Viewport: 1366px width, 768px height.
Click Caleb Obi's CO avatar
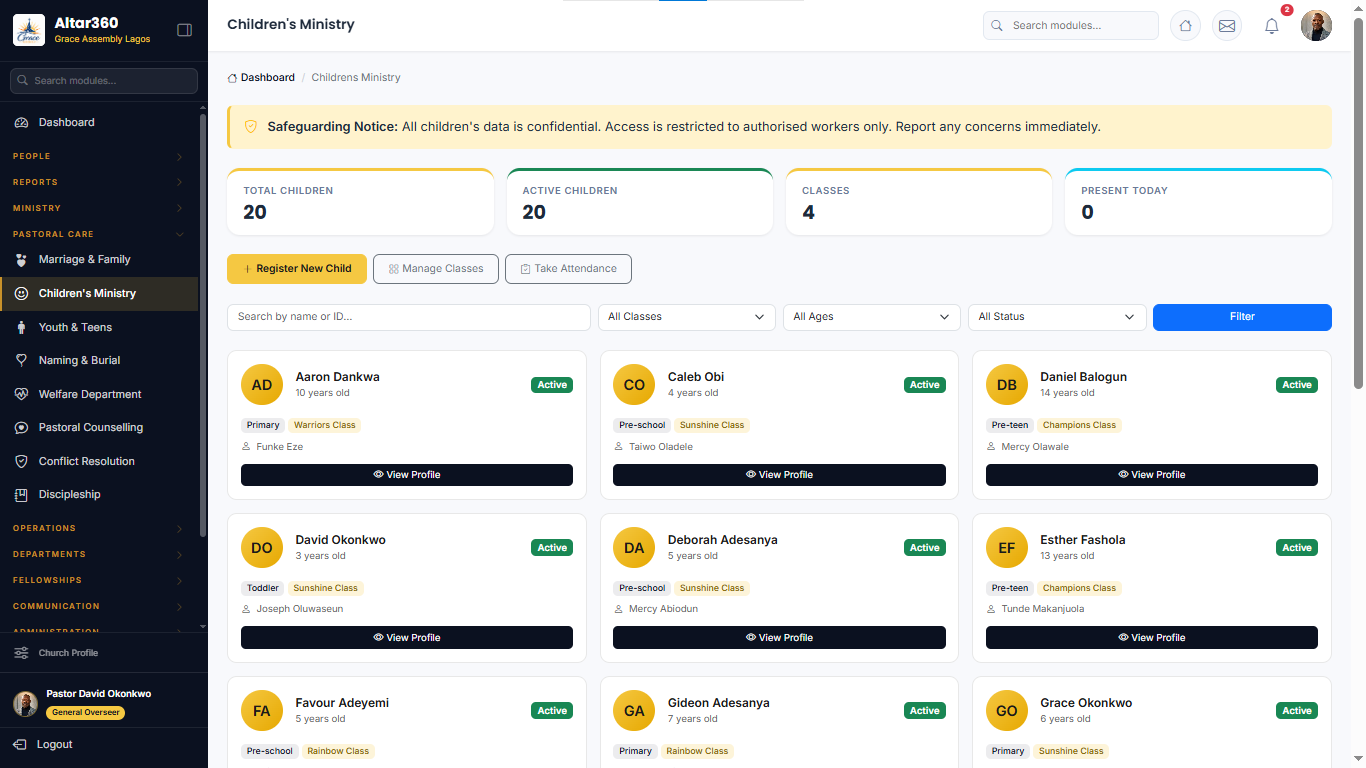(634, 385)
